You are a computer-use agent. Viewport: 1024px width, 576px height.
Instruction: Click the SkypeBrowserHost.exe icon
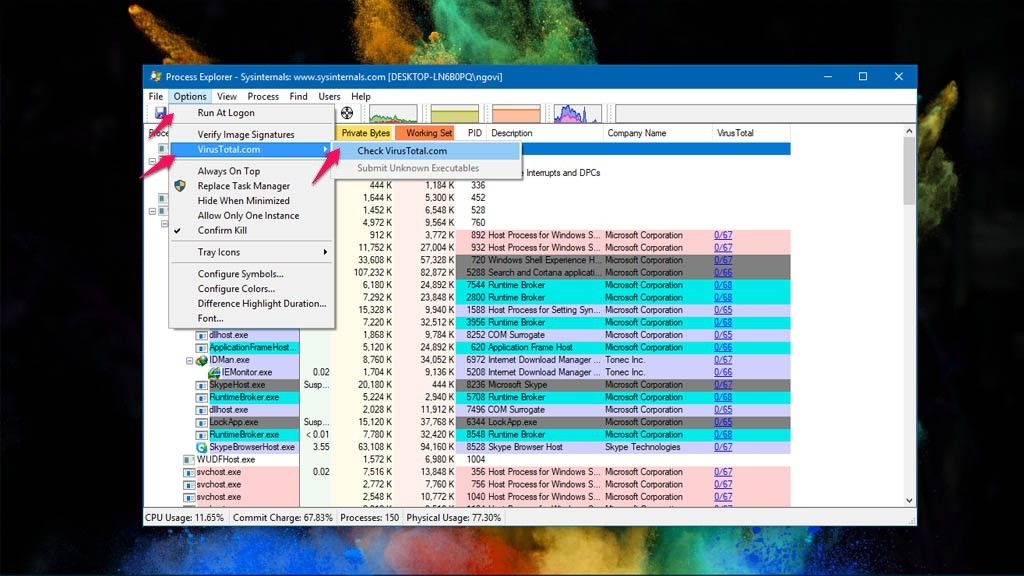(x=202, y=447)
